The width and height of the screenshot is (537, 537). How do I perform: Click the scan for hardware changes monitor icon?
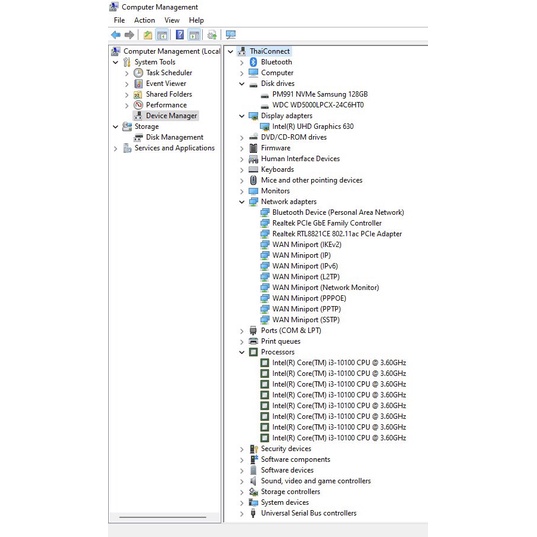(x=230, y=35)
